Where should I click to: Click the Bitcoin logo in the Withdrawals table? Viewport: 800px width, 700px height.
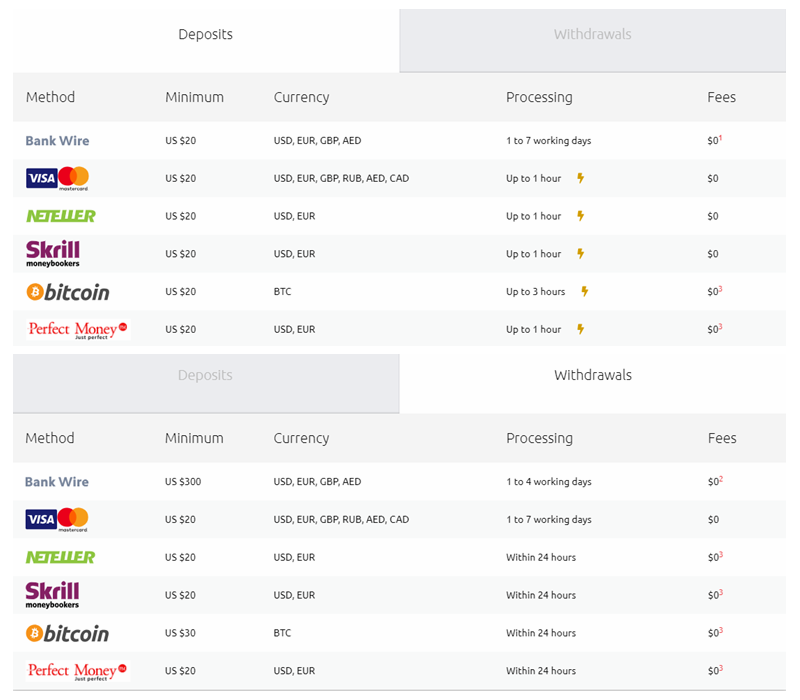click(66, 632)
